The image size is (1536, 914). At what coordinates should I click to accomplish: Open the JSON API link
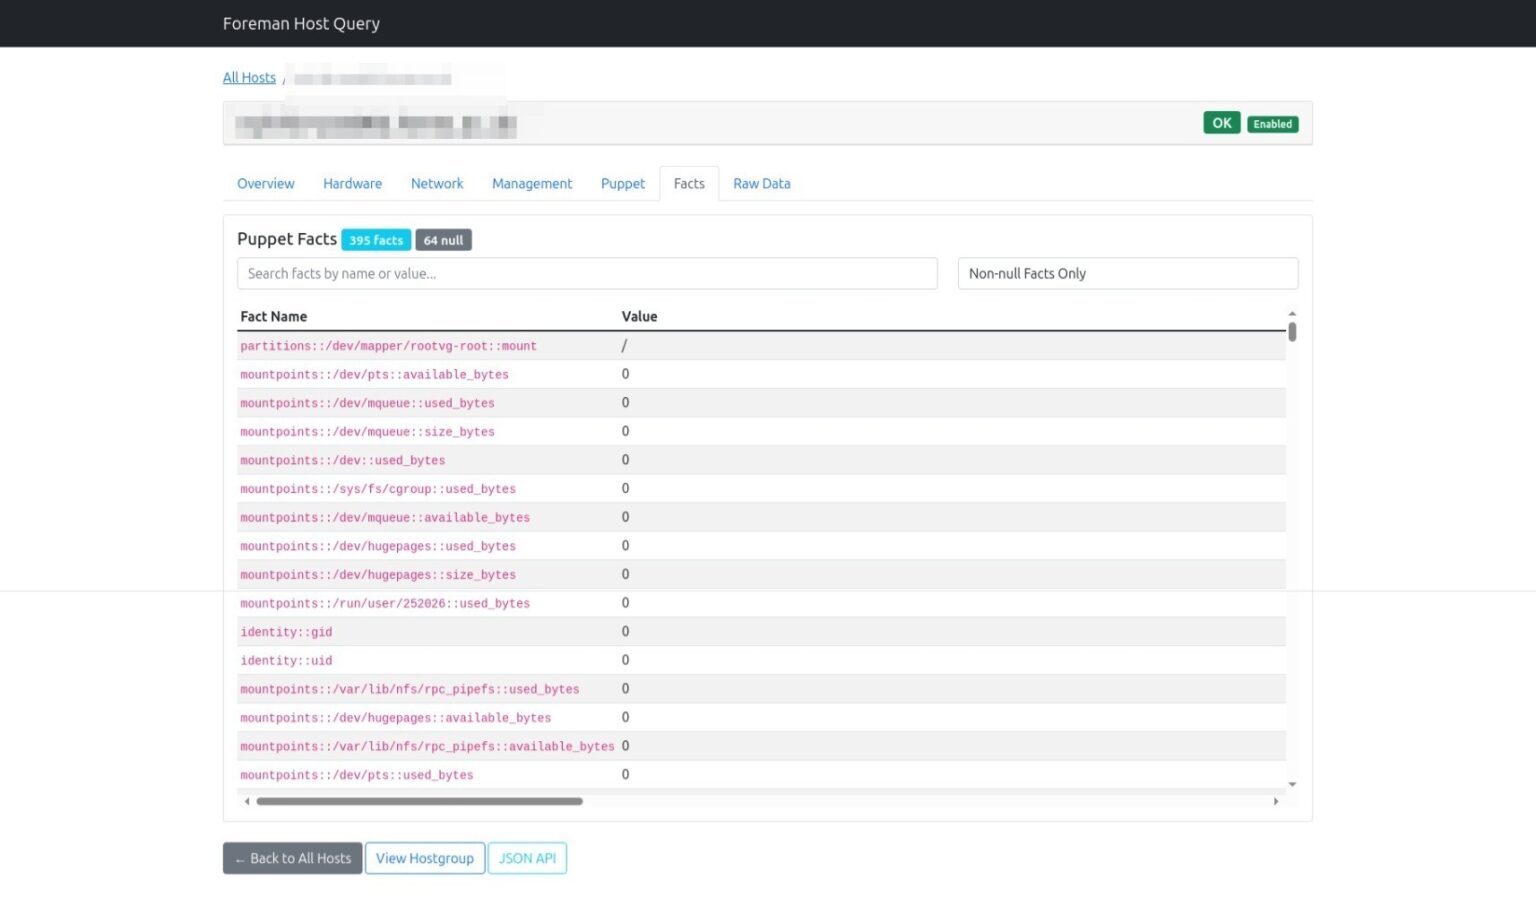tap(527, 857)
